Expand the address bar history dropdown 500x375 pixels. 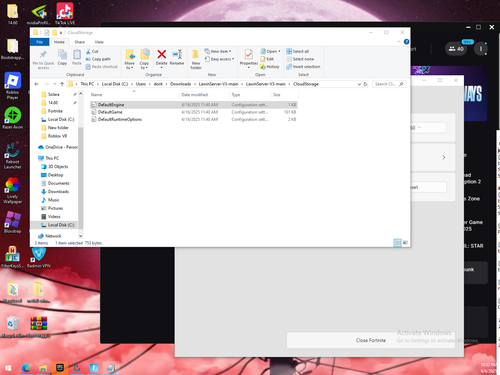click(359, 84)
